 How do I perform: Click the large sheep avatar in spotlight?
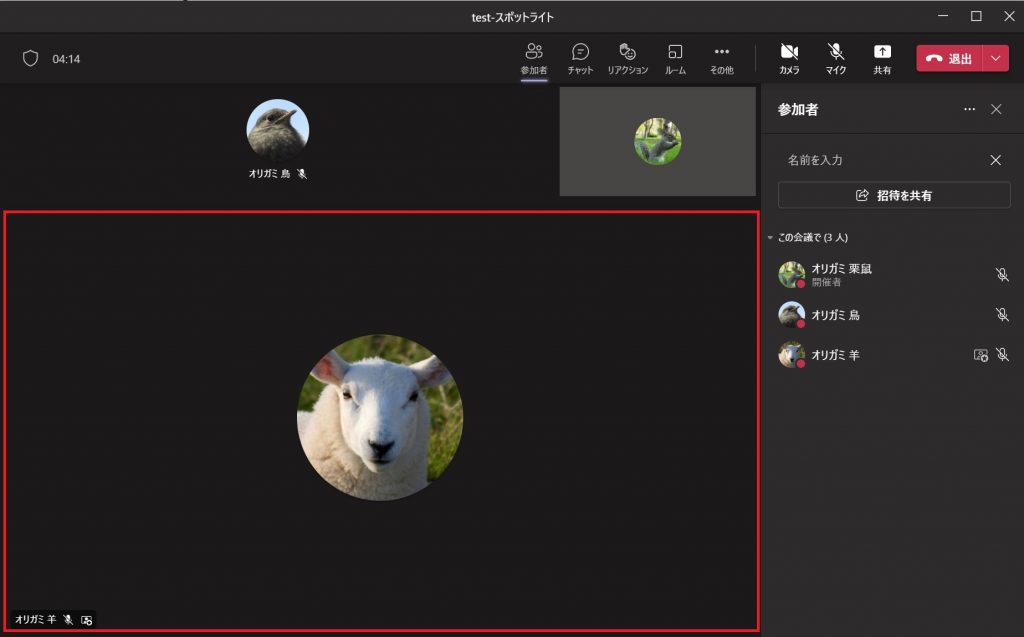(380, 417)
